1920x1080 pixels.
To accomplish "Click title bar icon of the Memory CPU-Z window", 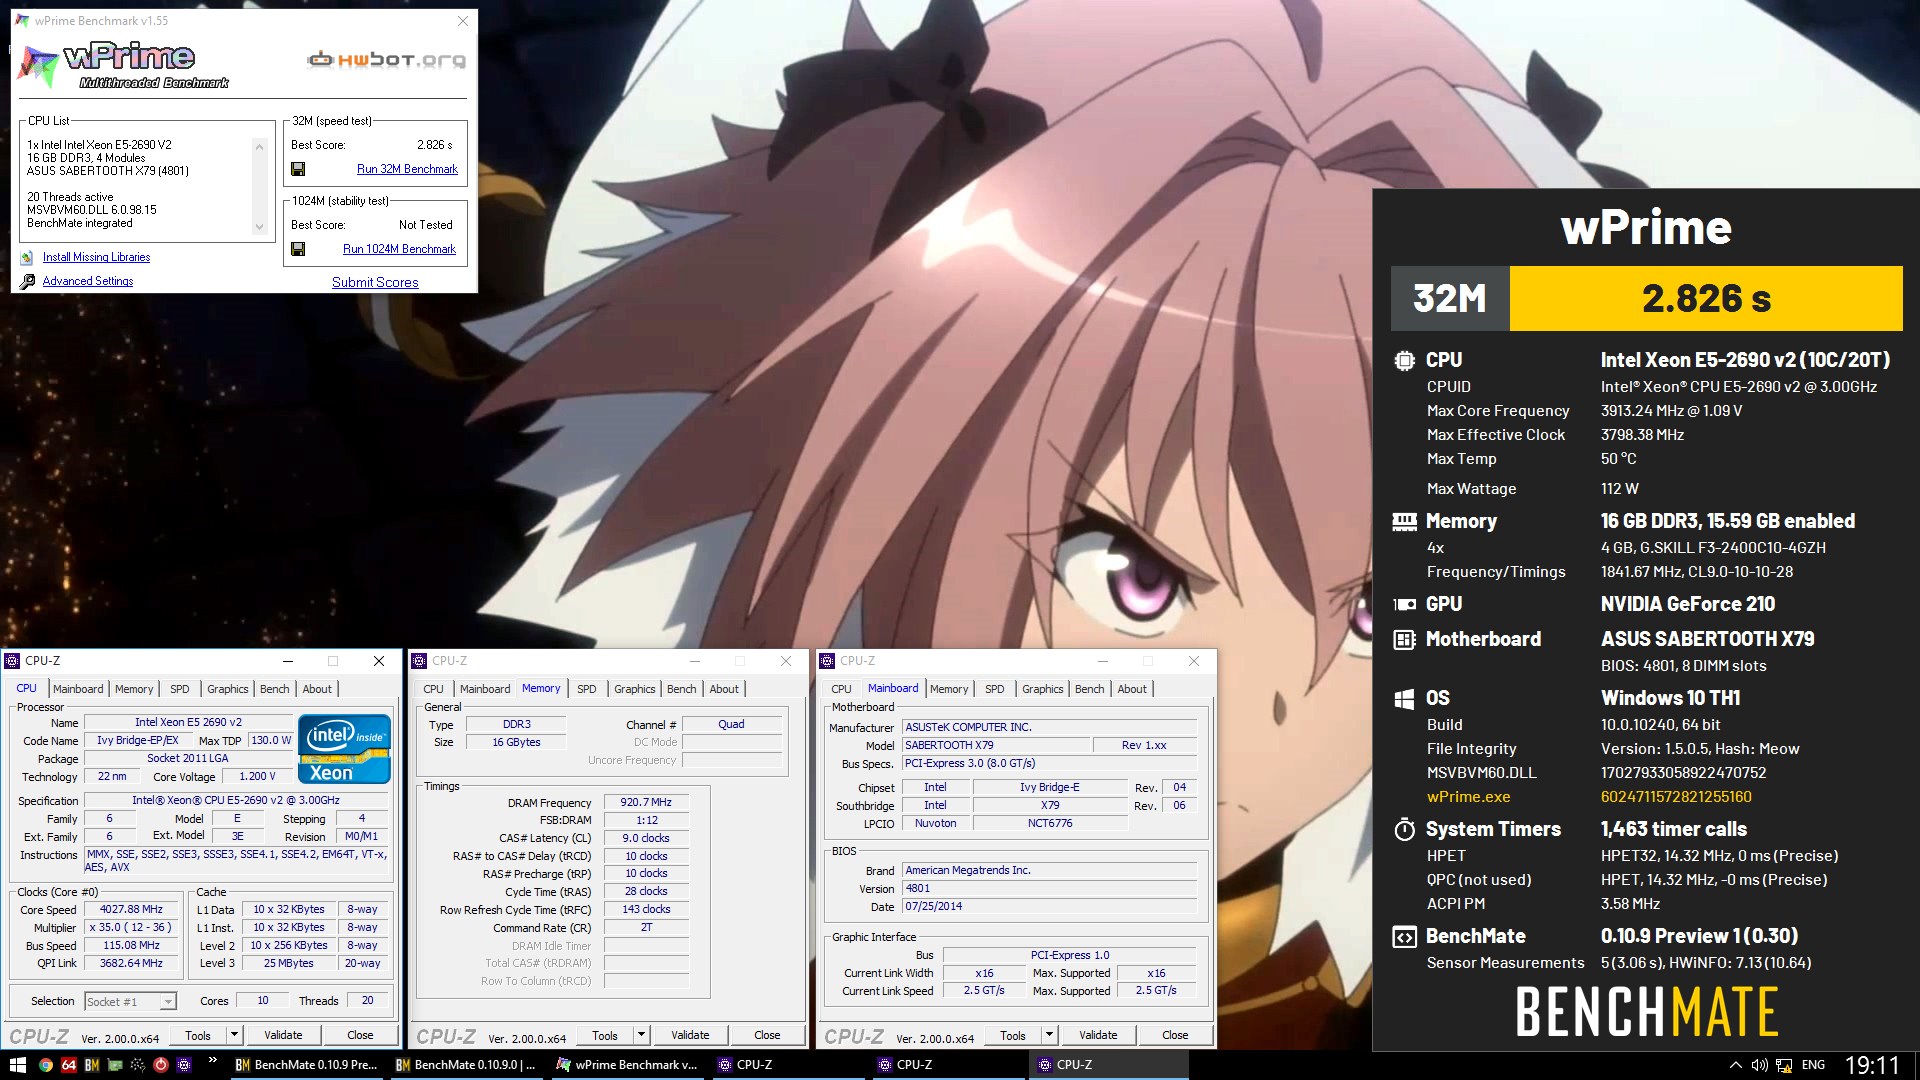I will point(421,661).
